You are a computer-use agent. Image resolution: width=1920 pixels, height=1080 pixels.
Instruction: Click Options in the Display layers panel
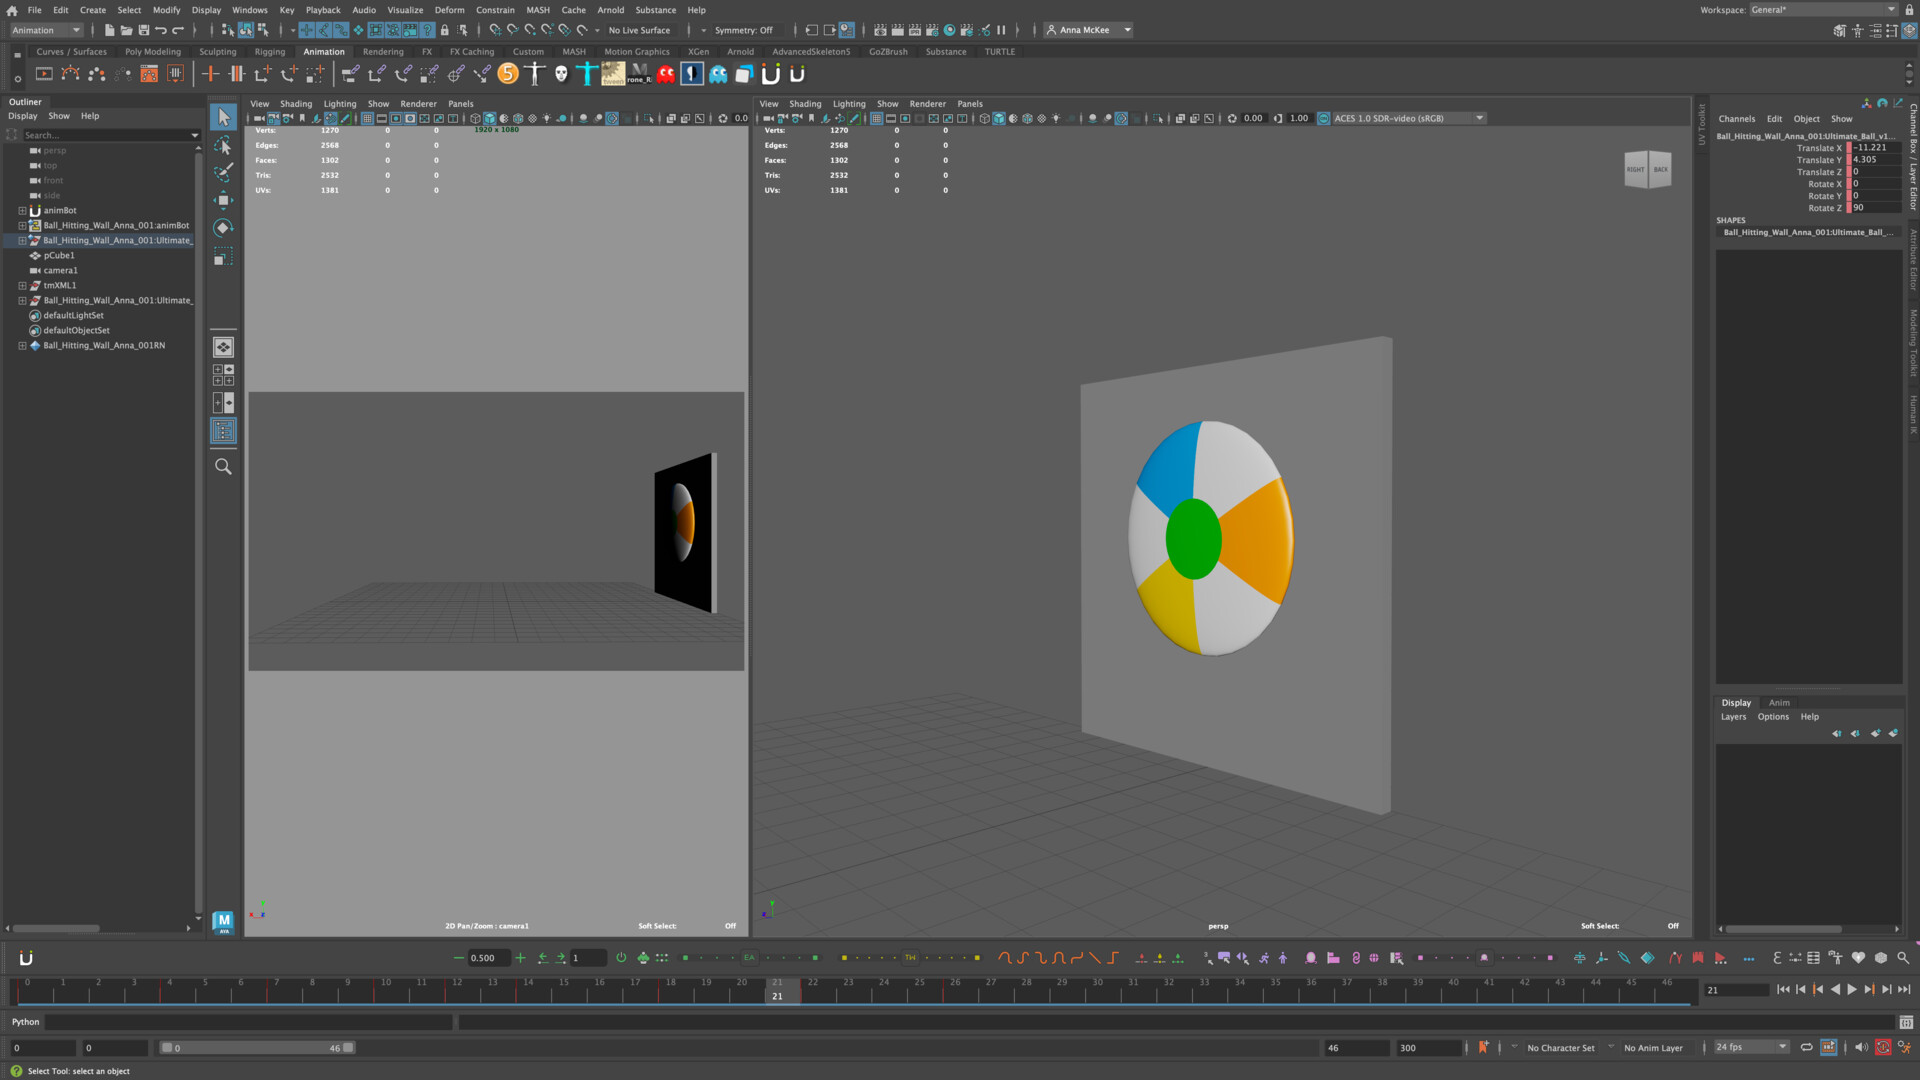point(1772,716)
